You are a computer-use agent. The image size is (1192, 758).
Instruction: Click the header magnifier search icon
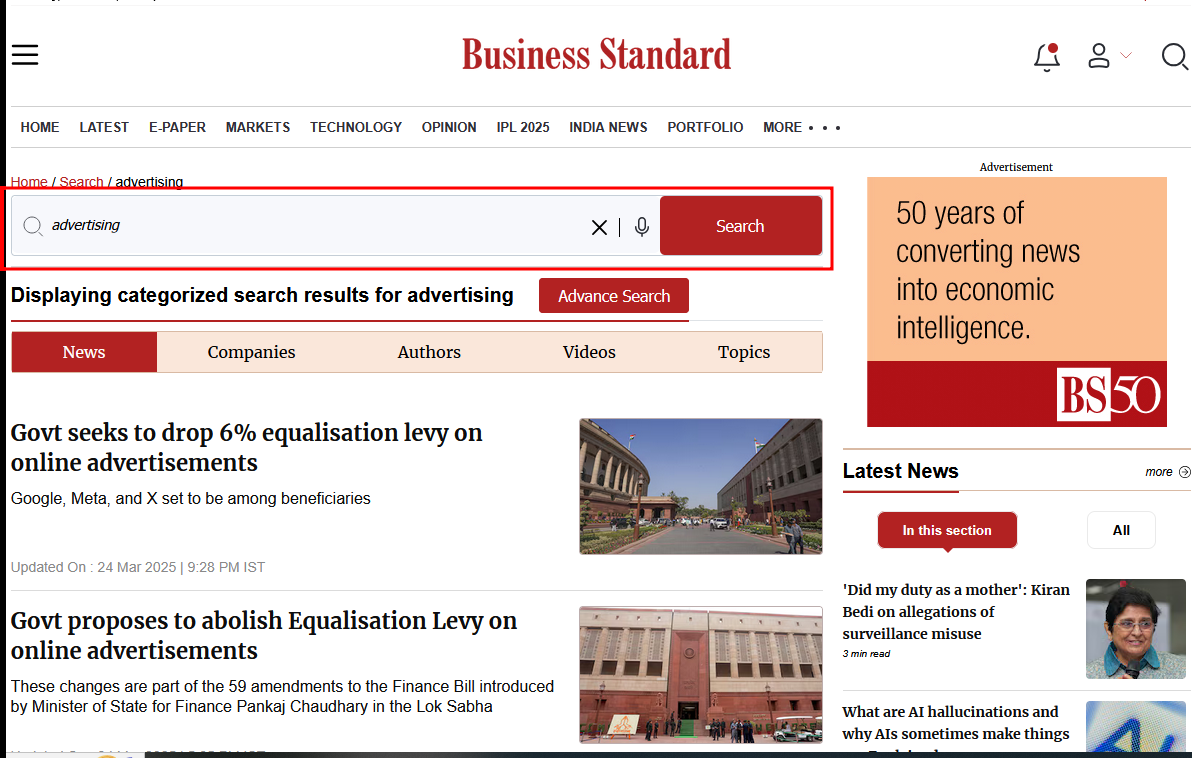(x=1174, y=57)
